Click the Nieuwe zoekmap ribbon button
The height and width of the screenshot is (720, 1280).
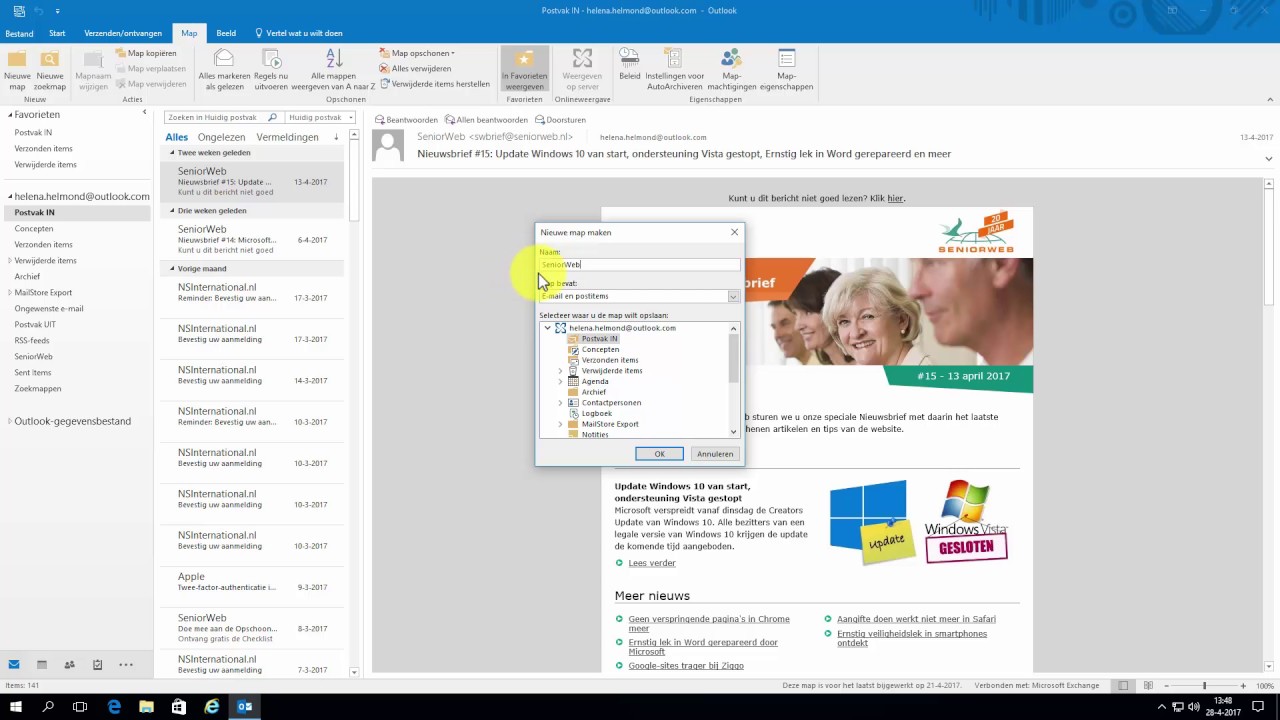(50, 69)
